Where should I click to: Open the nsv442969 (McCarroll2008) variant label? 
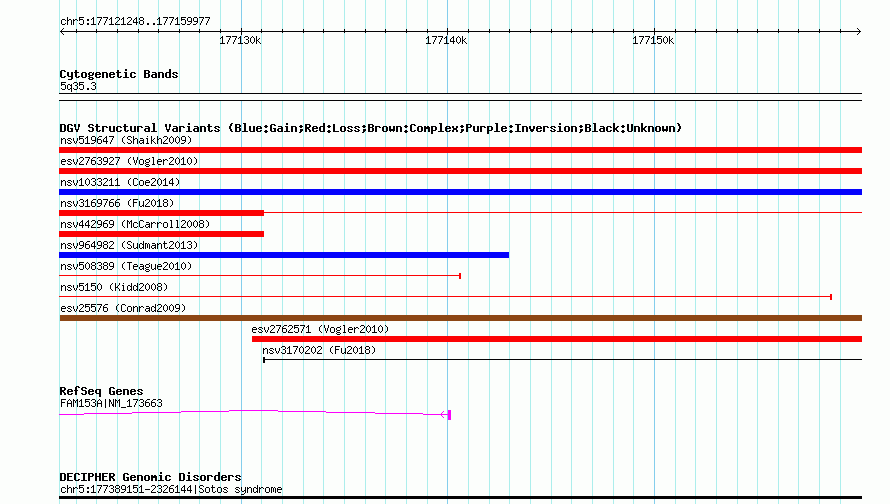coord(135,224)
